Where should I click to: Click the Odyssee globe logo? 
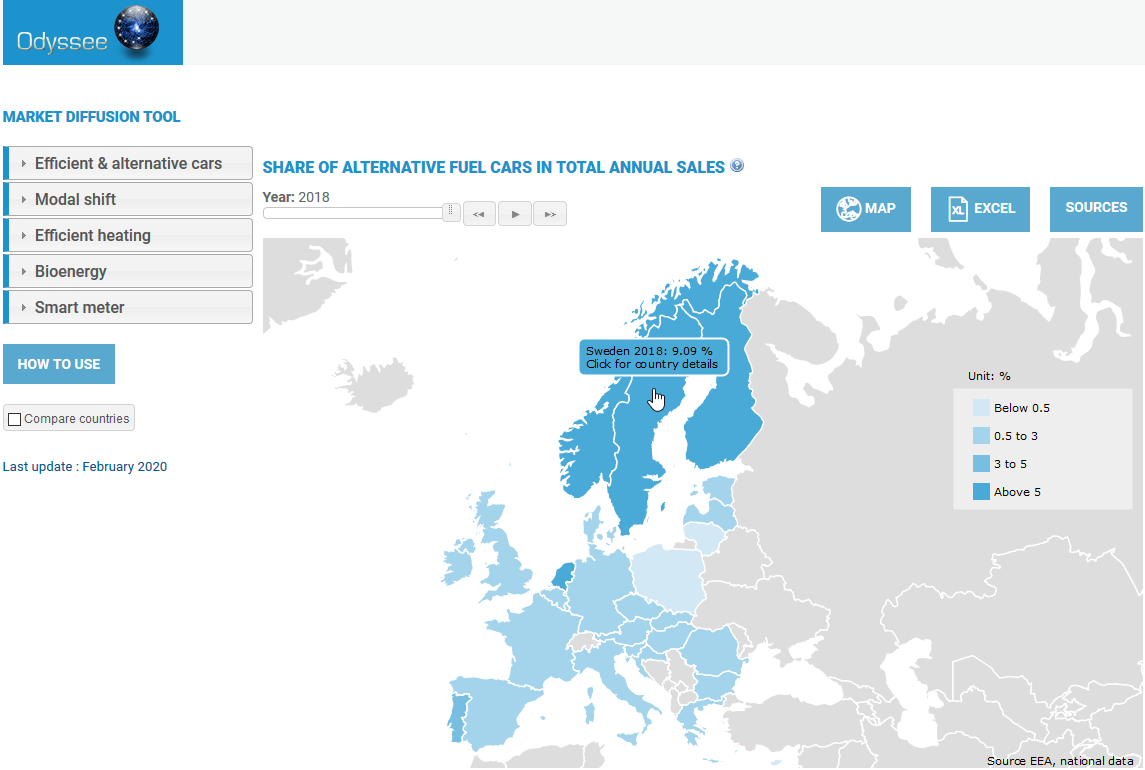(x=135, y=30)
